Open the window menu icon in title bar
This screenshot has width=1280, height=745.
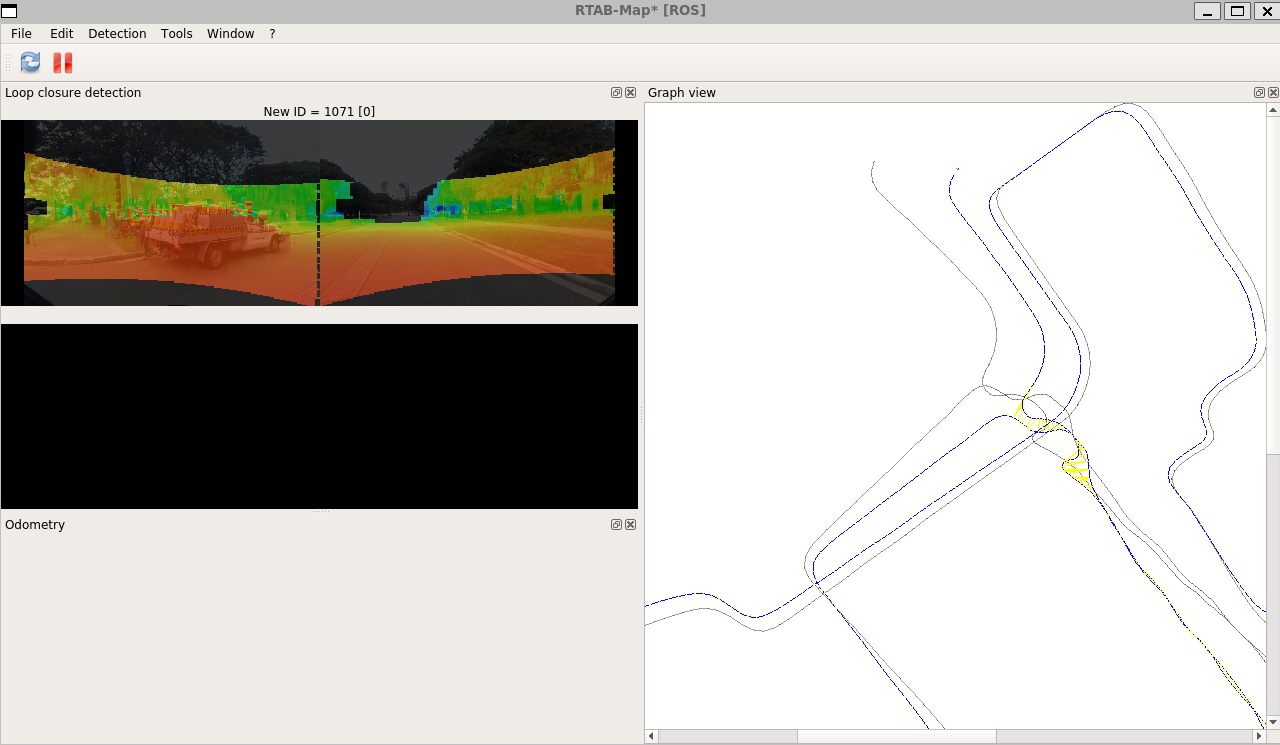pyautogui.click(x=9, y=11)
